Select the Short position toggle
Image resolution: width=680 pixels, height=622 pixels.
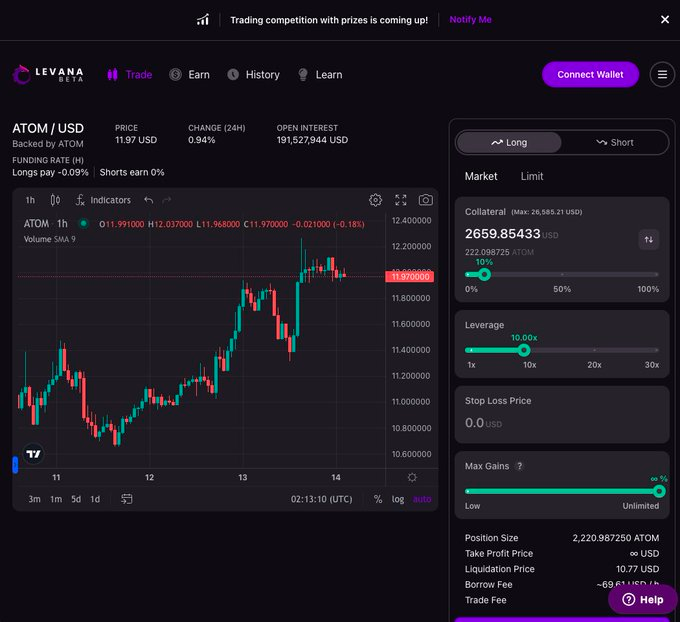[x=615, y=142]
